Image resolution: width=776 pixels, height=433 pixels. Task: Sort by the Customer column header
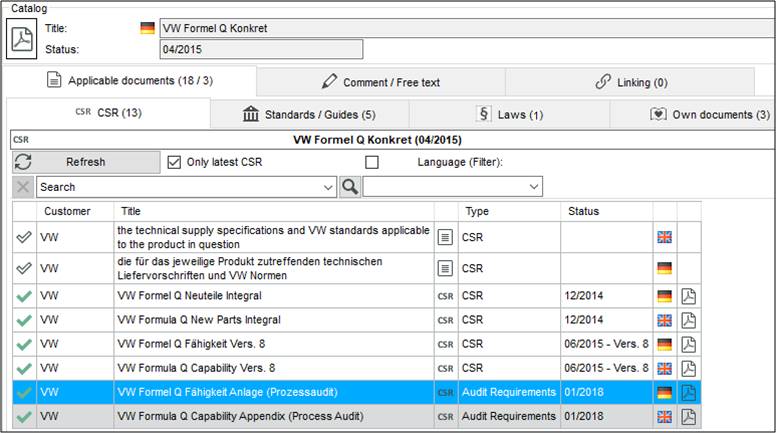pyautogui.click(x=67, y=211)
